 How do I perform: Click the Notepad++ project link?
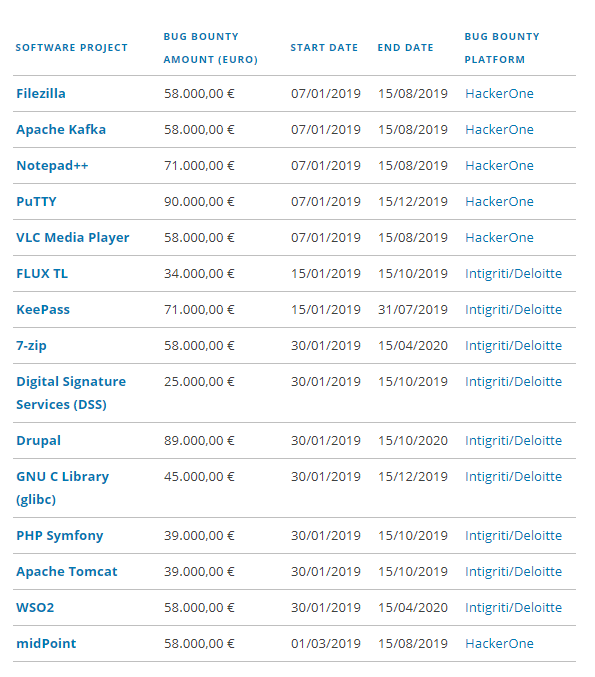pos(52,165)
